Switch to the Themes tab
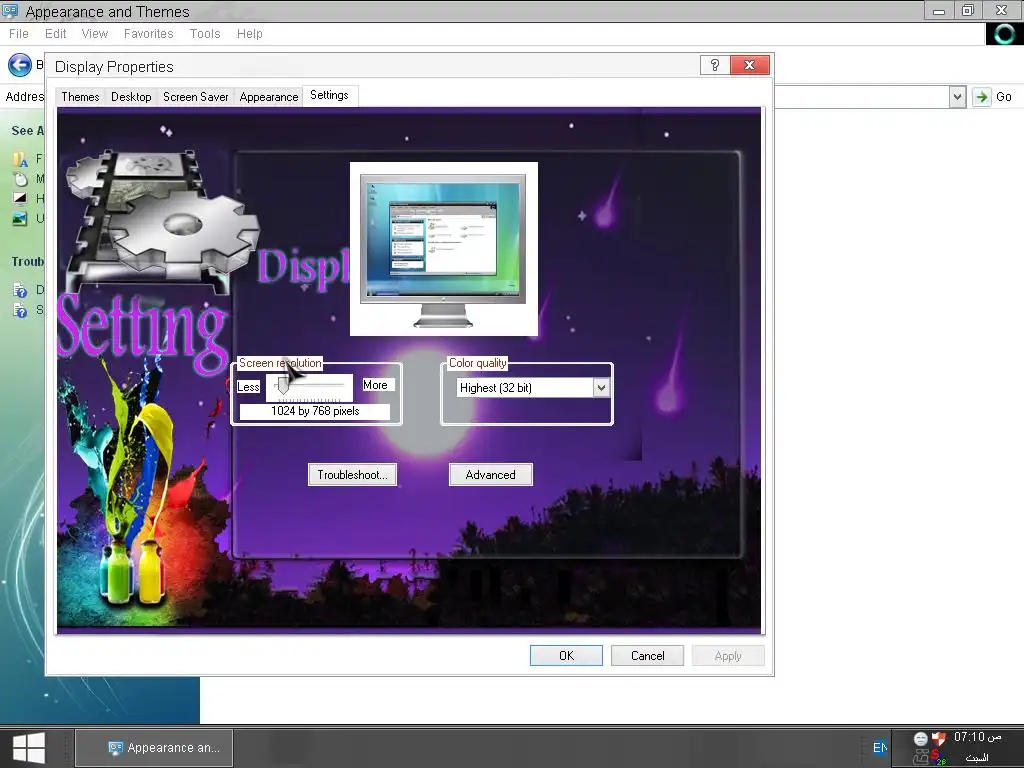Screen dimensions: 1024x768 (x=80, y=97)
